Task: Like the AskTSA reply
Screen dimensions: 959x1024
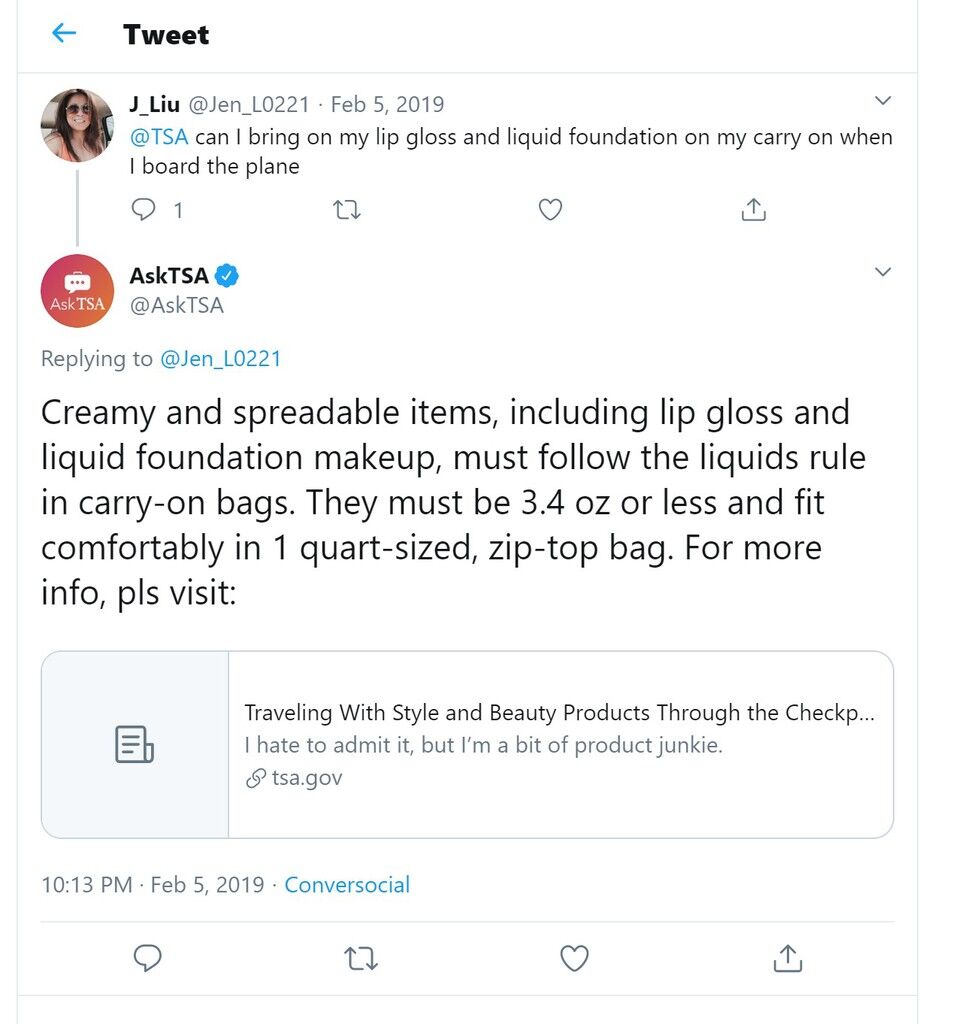Action: click(574, 958)
